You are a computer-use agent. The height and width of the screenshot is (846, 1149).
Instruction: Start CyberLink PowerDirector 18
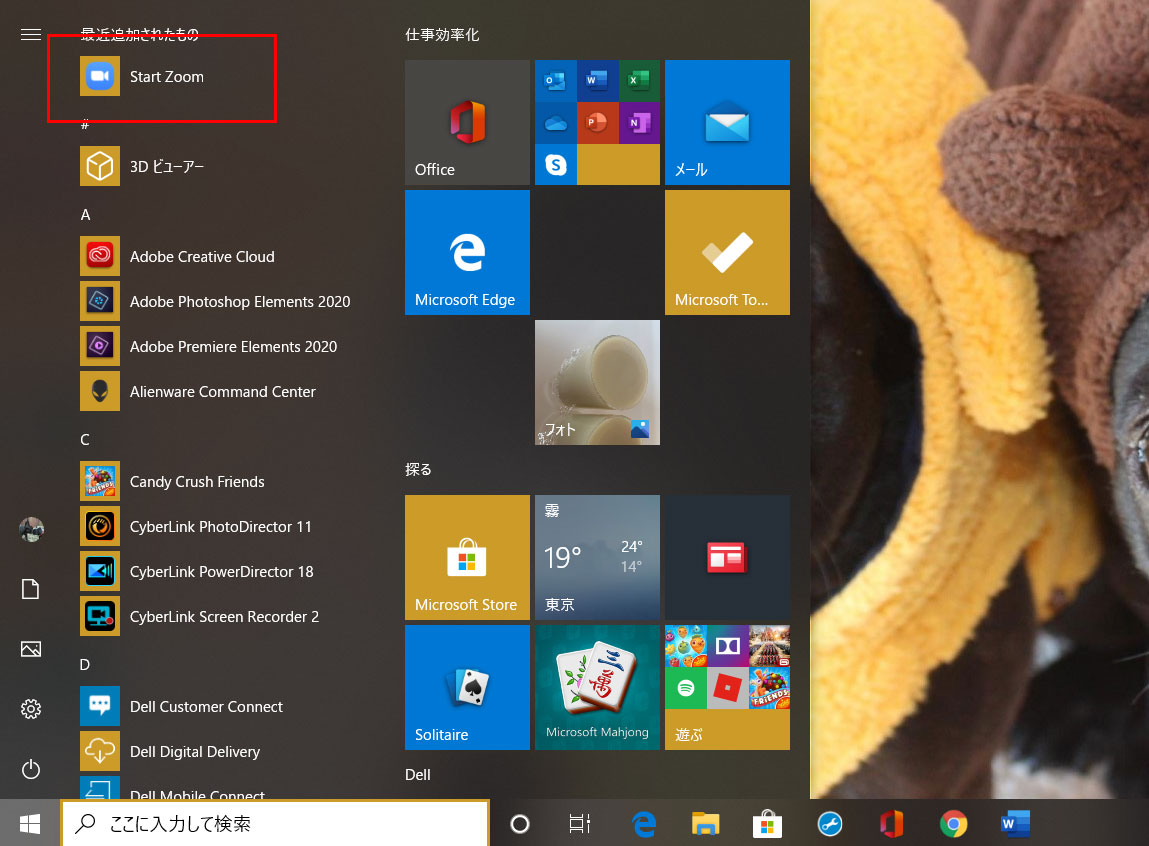click(220, 572)
